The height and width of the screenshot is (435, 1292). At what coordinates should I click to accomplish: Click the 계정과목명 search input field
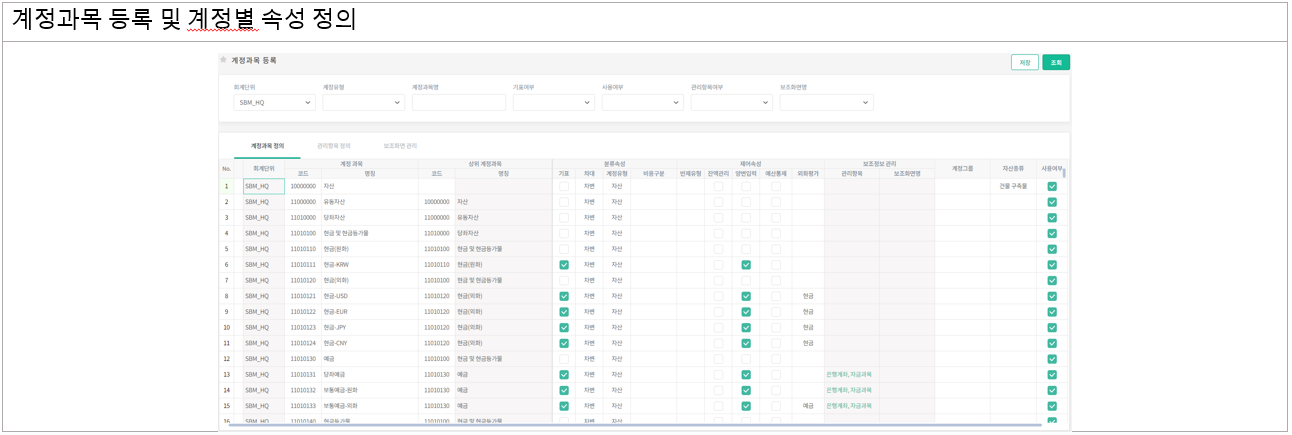pyautogui.click(x=457, y=102)
